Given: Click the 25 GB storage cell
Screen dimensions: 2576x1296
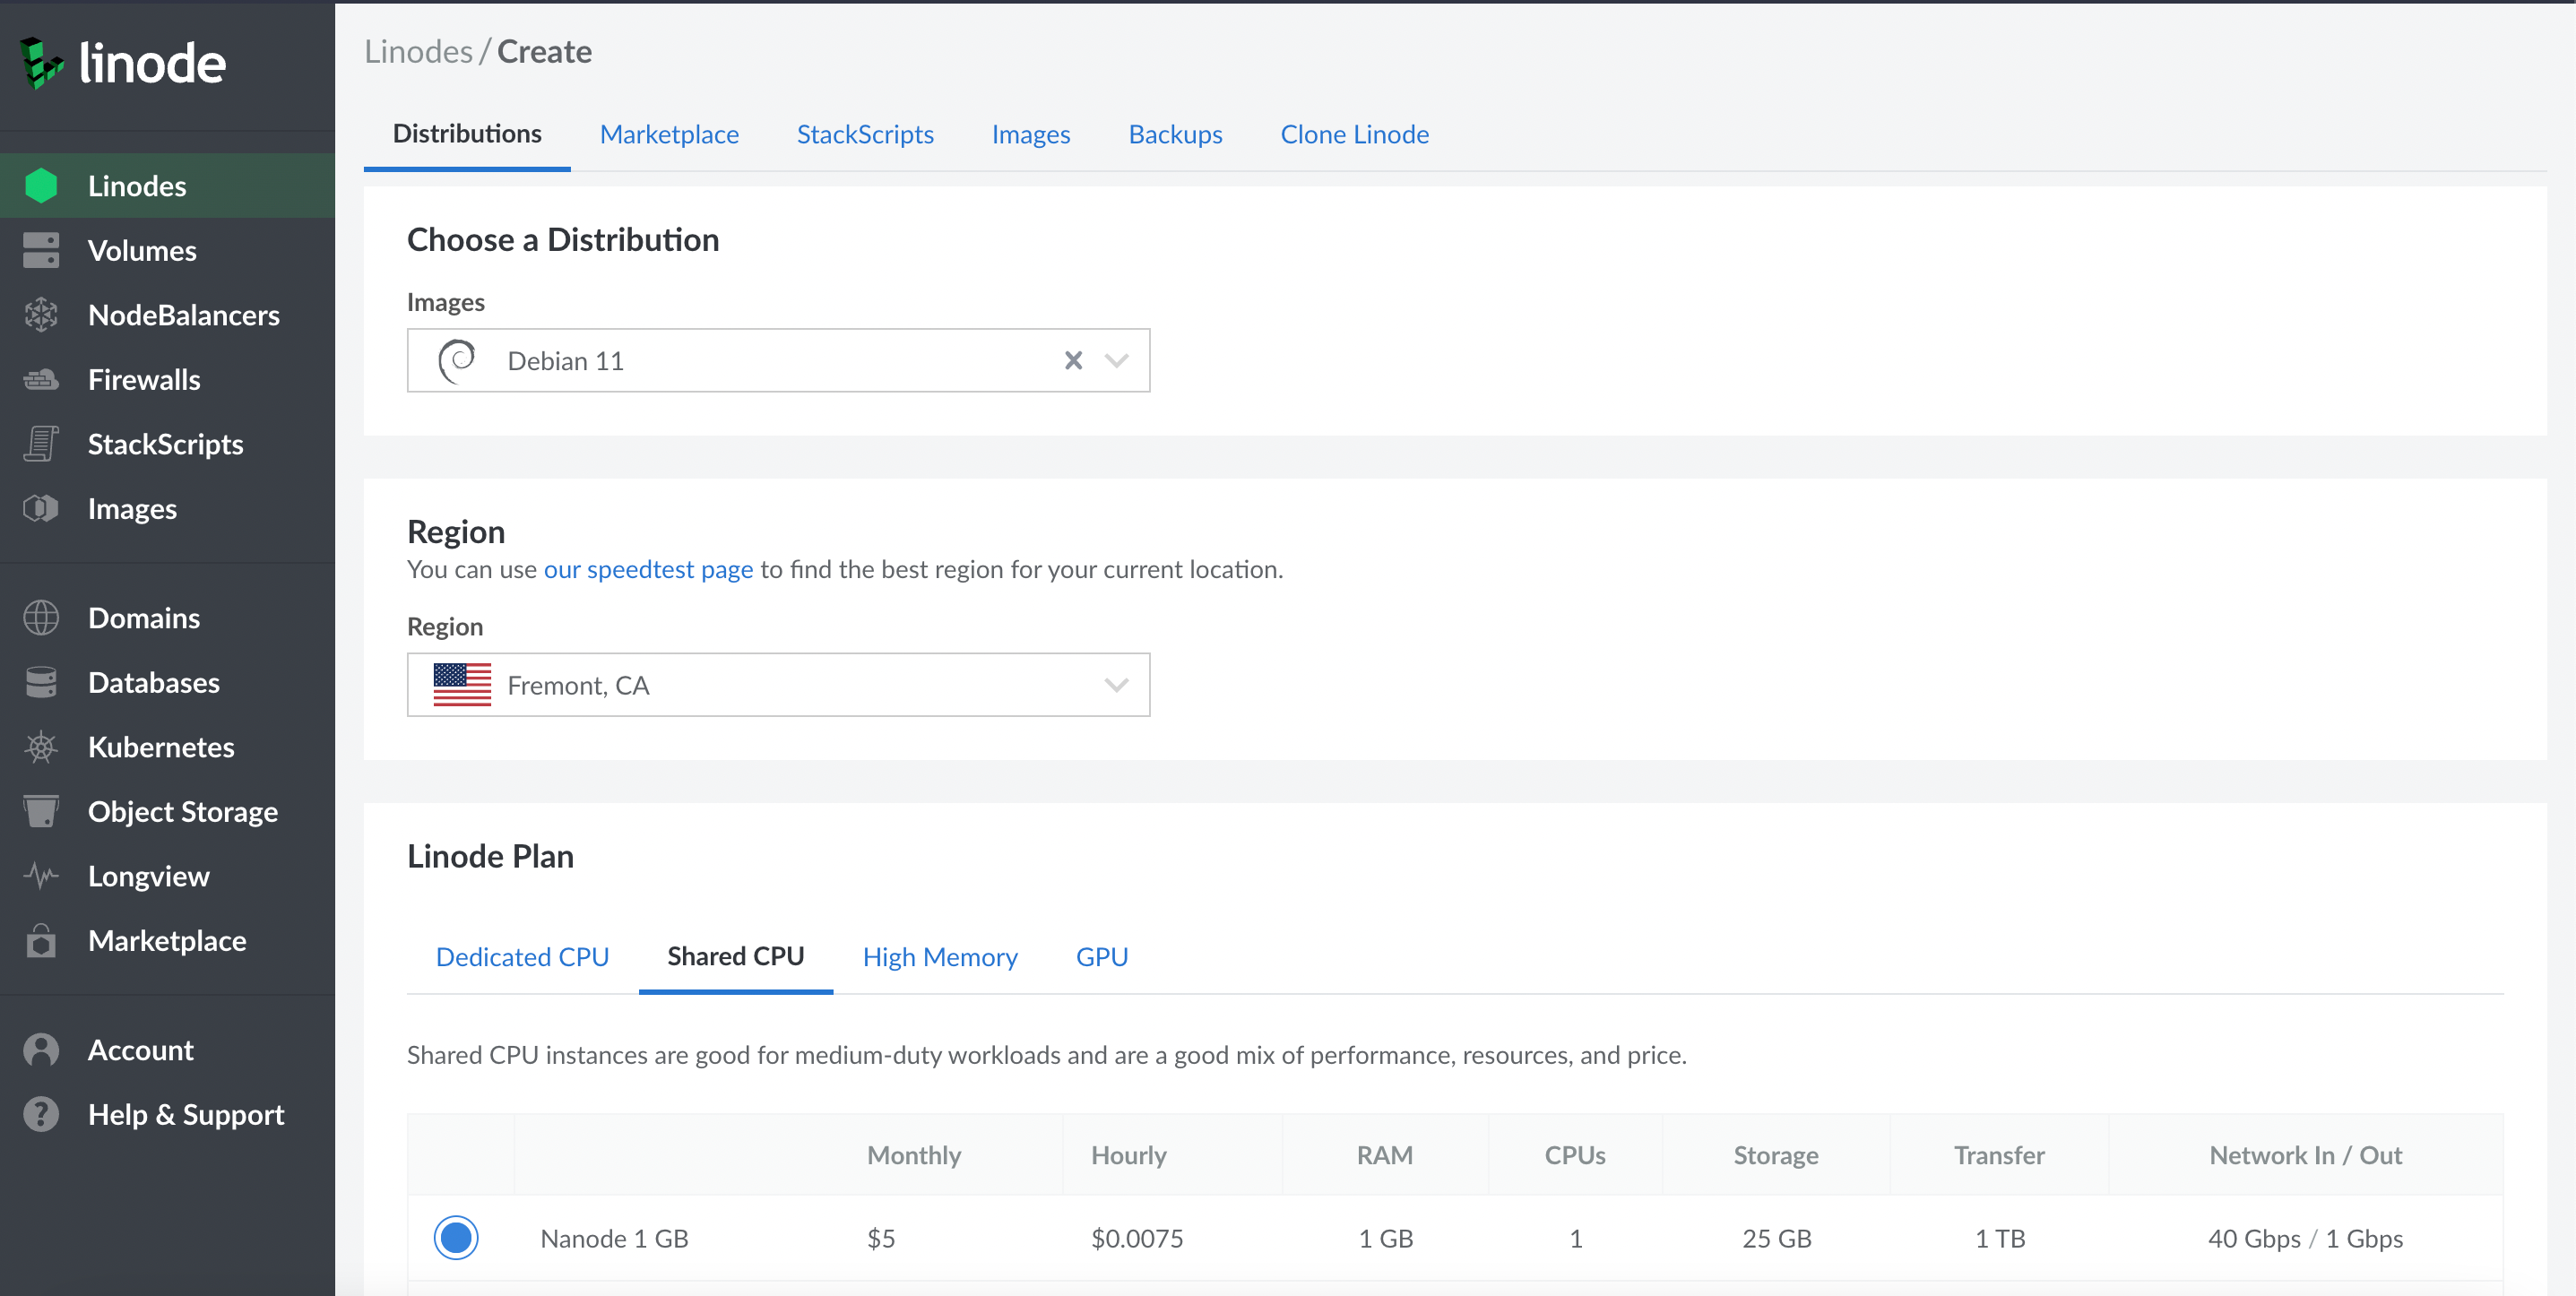Looking at the screenshot, I should [x=1776, y=1238].
